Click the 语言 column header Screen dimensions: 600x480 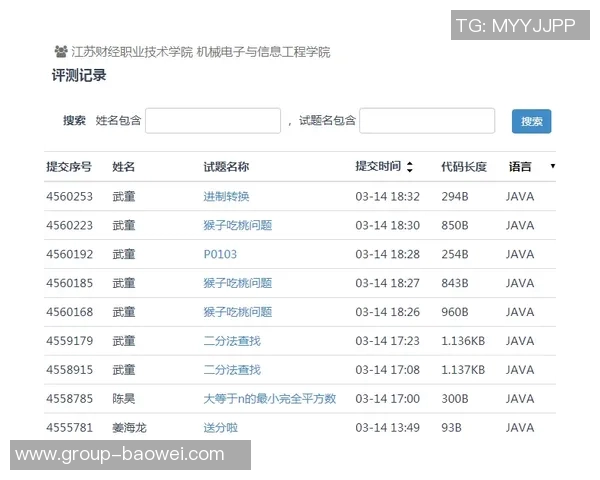pos(520,167)
